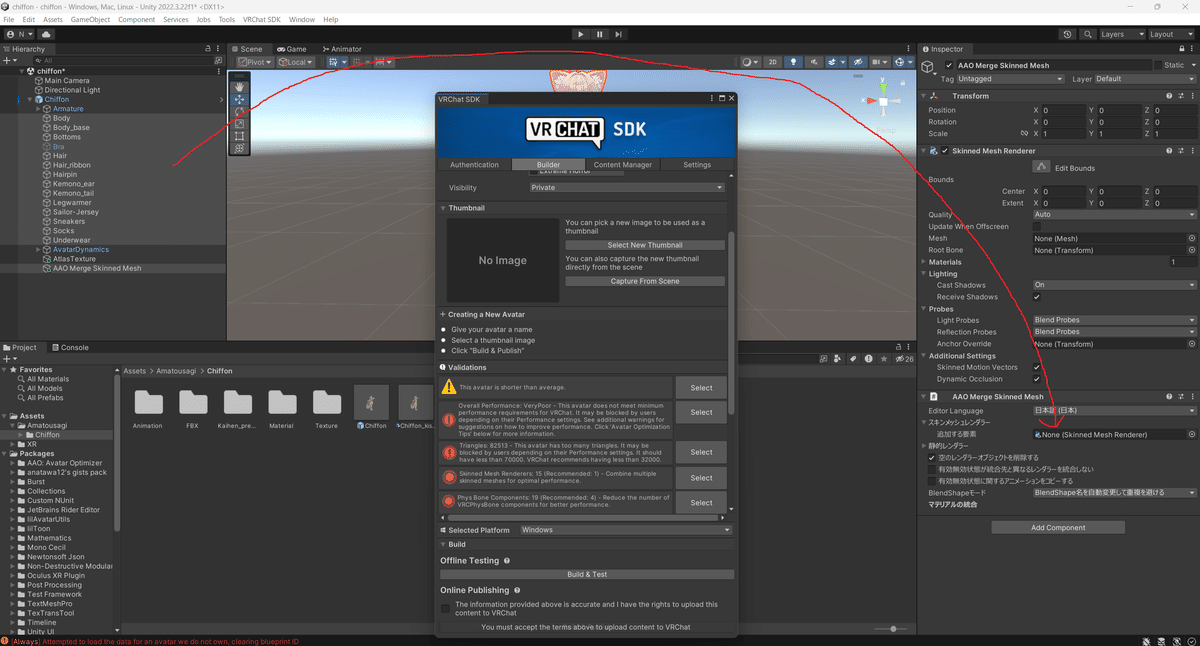Click the Build & Test button
This screenshot has height=646, width=1200.
click(x=587, y=575)
